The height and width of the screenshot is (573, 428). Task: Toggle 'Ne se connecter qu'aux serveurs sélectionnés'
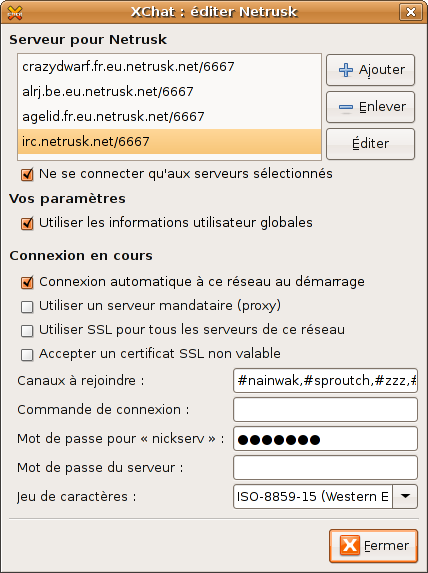coord(27,174)
